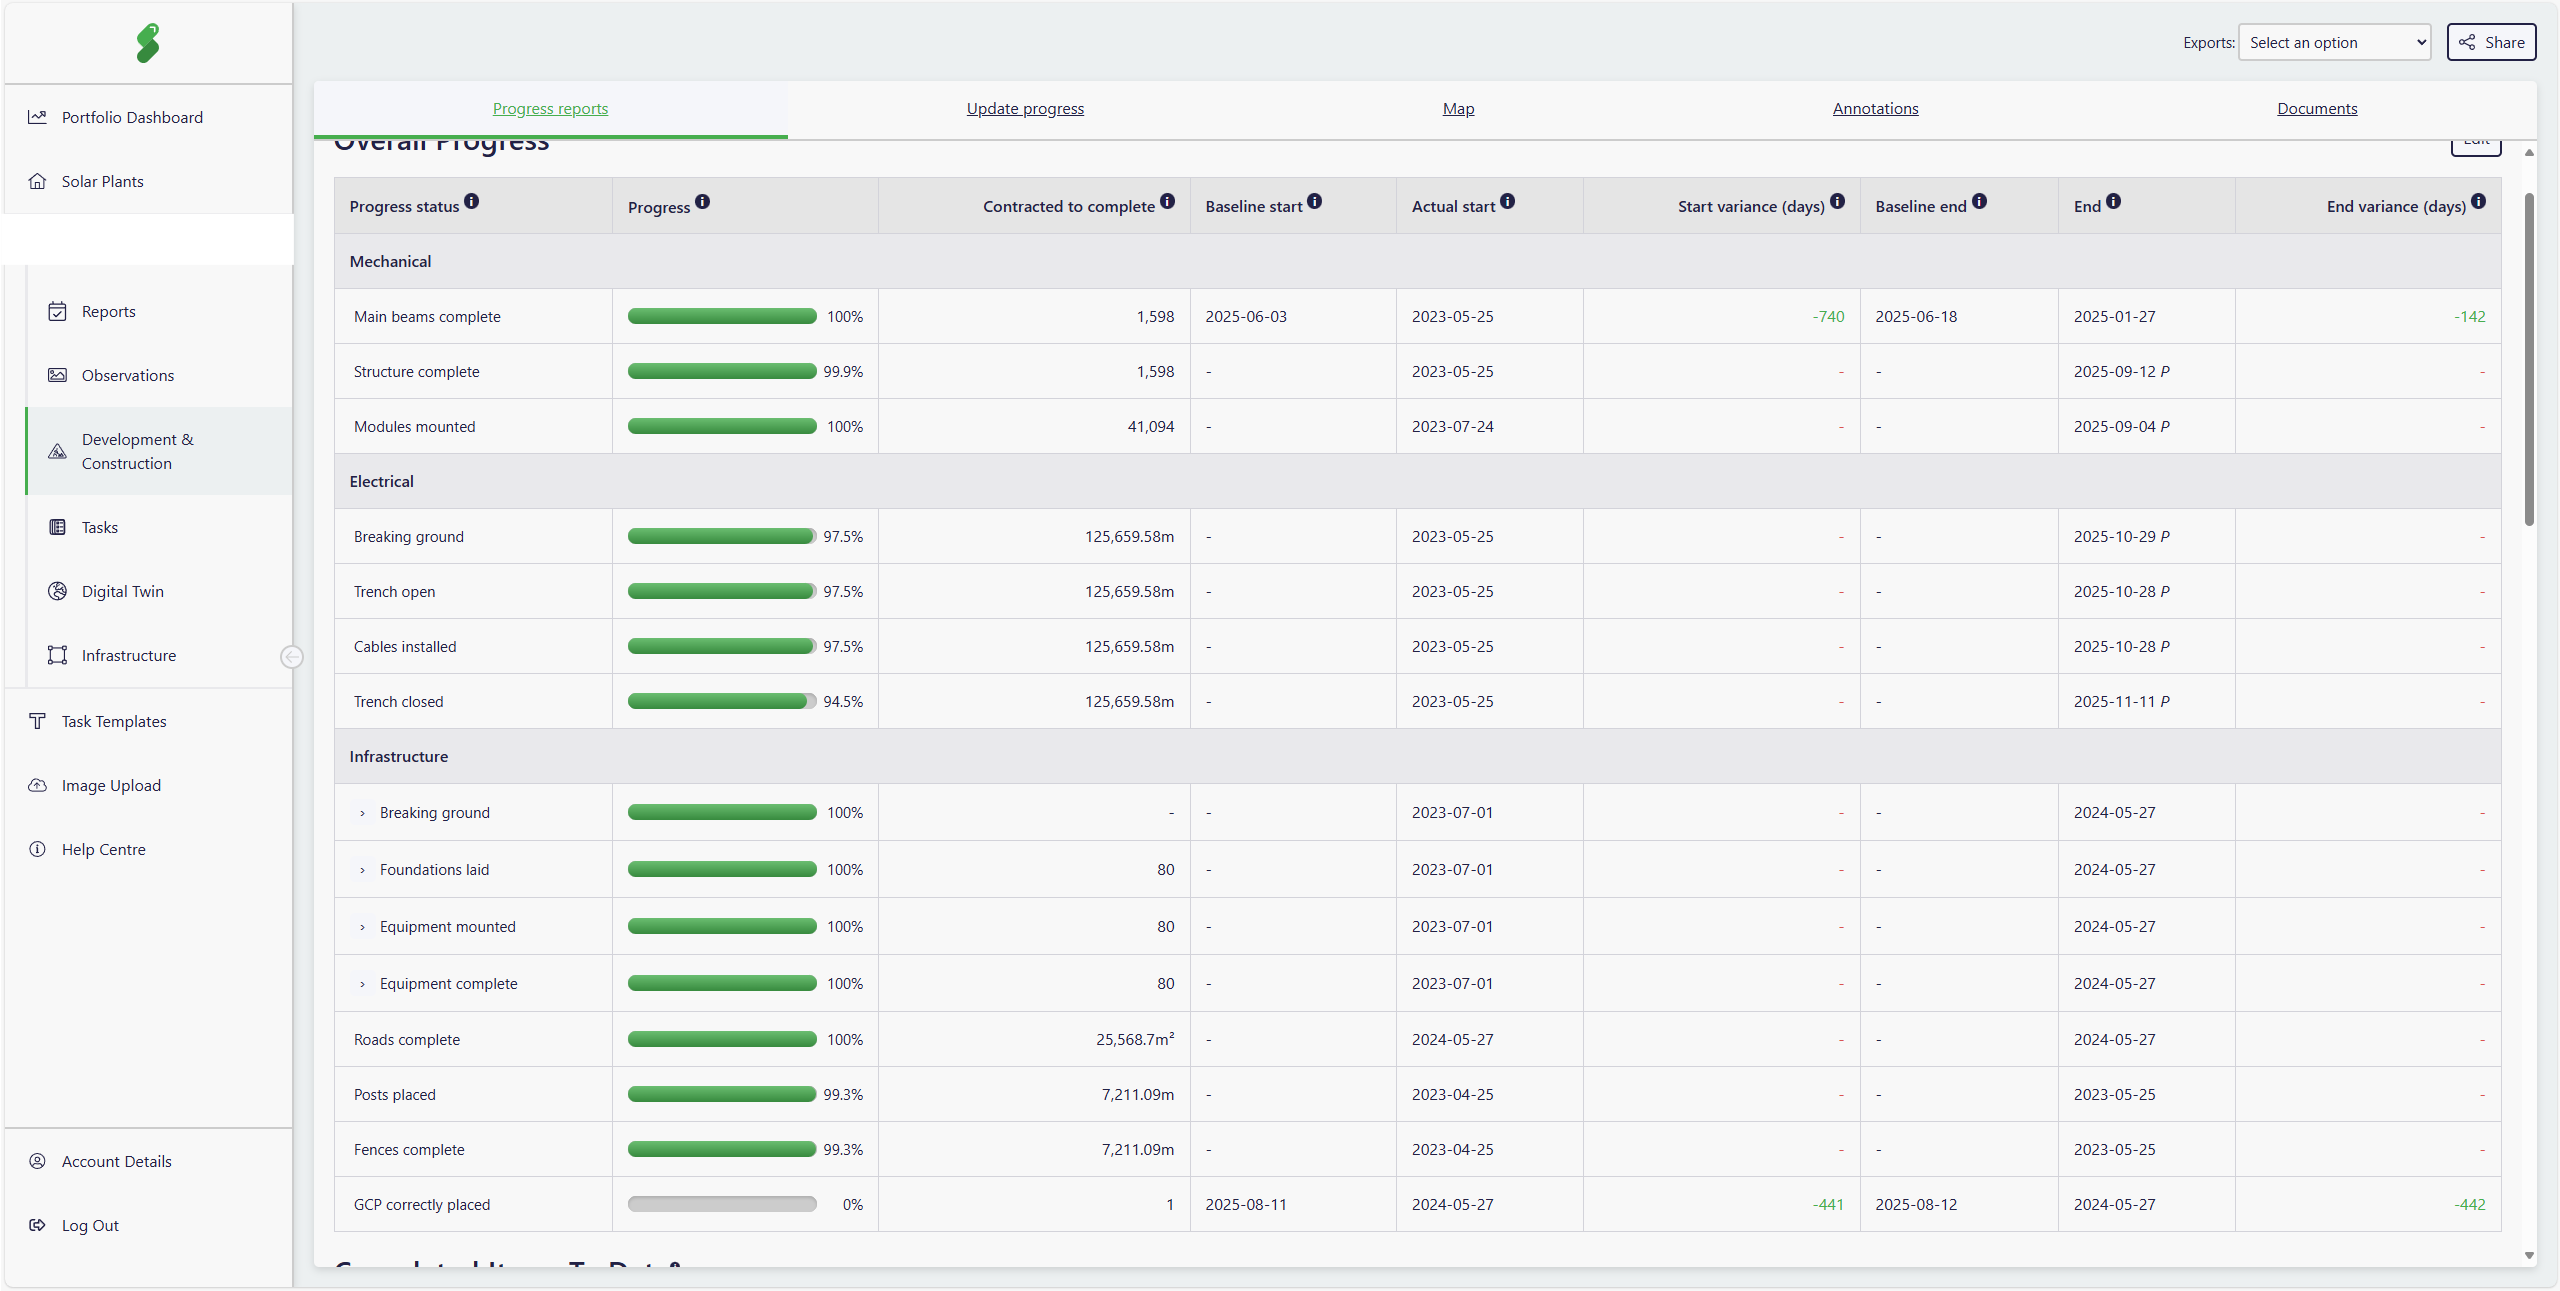Click the Log Out link
The height and width of the screenshot is (1291, 2560).
90,1225
